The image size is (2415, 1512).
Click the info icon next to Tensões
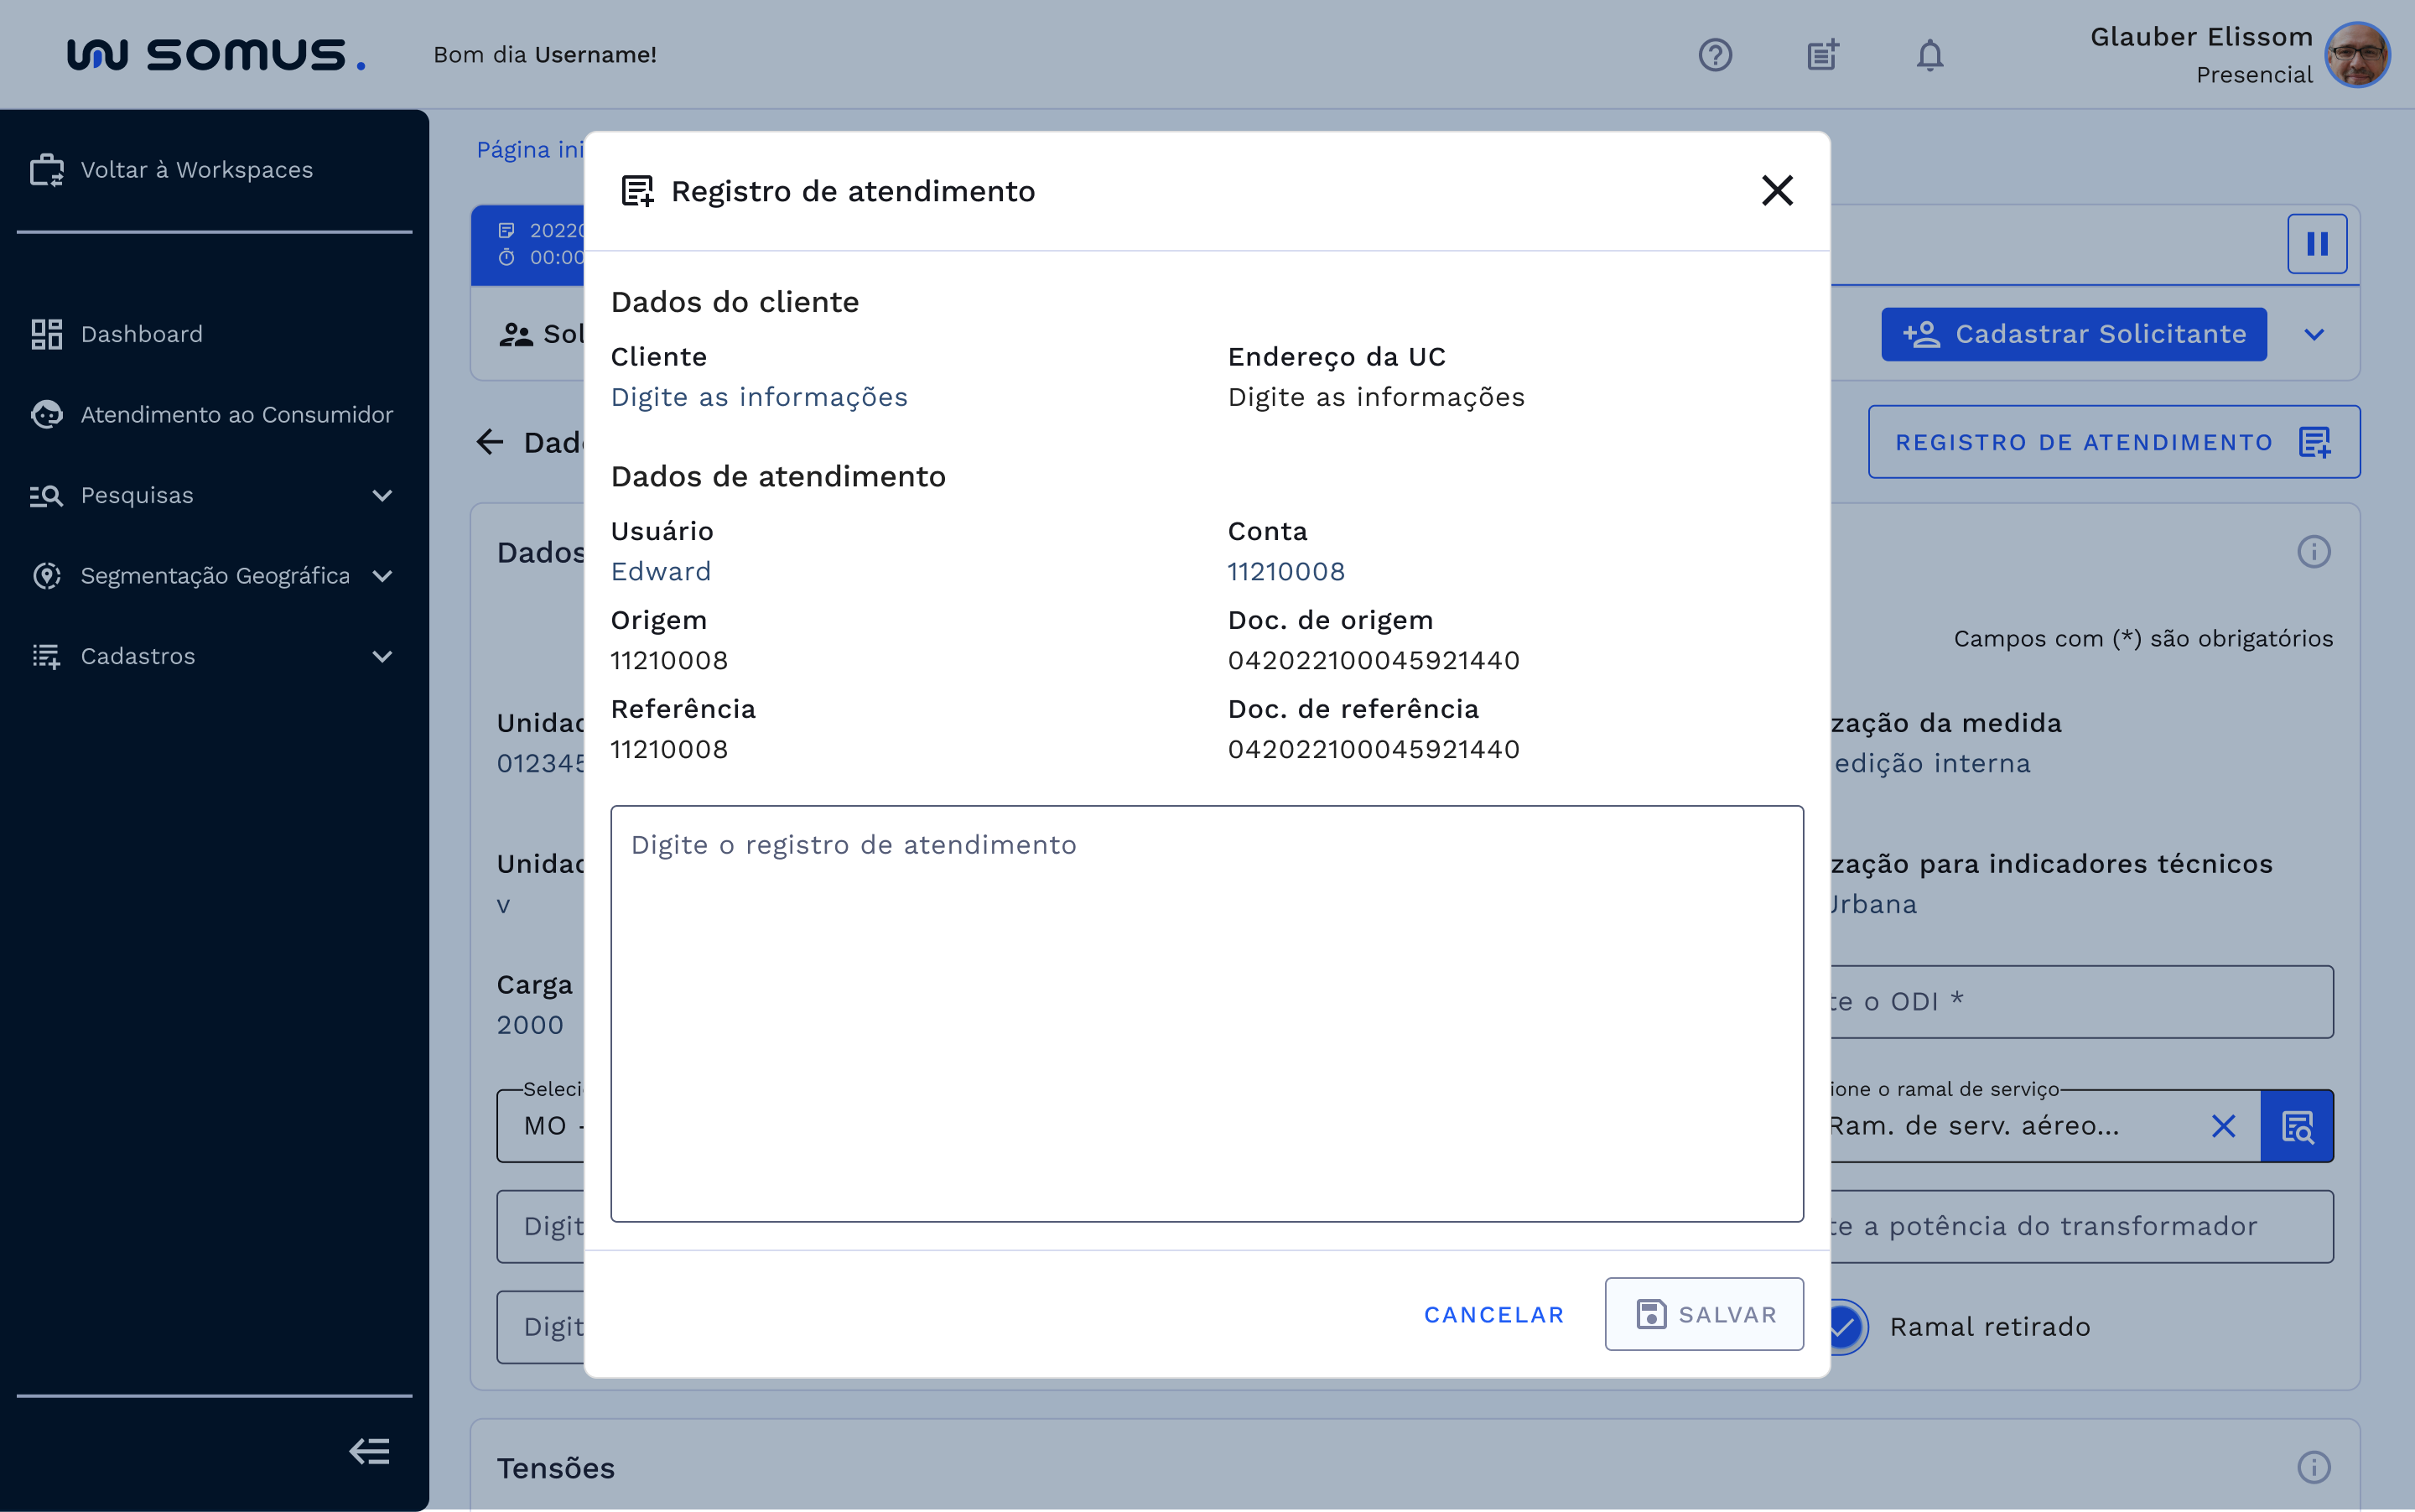(x=2315, y=1467)
